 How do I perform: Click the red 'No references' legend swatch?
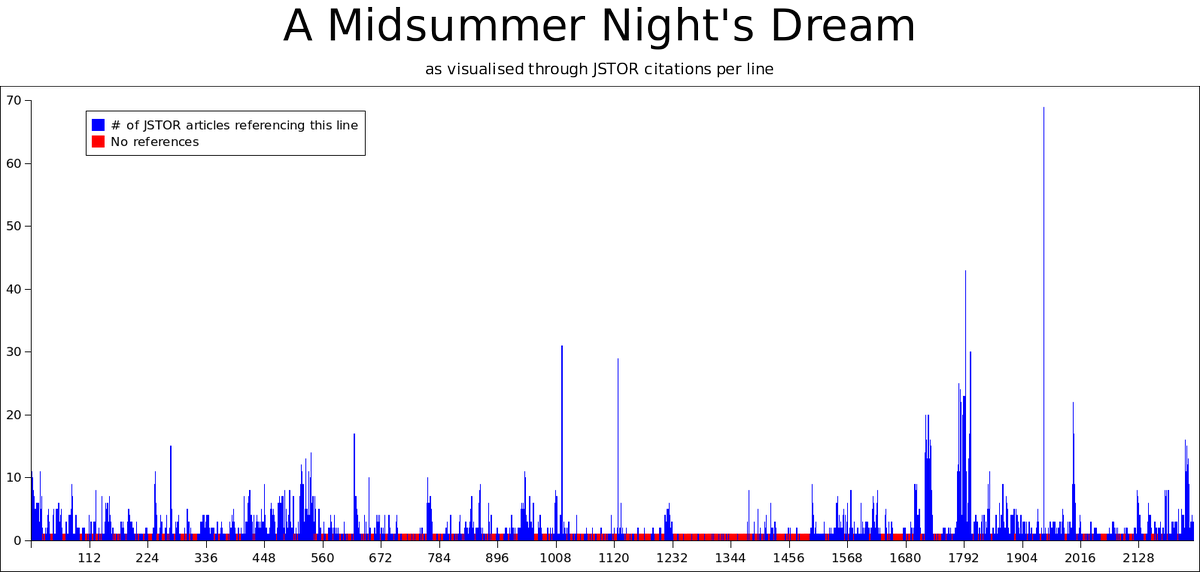[x=98, y=142]
